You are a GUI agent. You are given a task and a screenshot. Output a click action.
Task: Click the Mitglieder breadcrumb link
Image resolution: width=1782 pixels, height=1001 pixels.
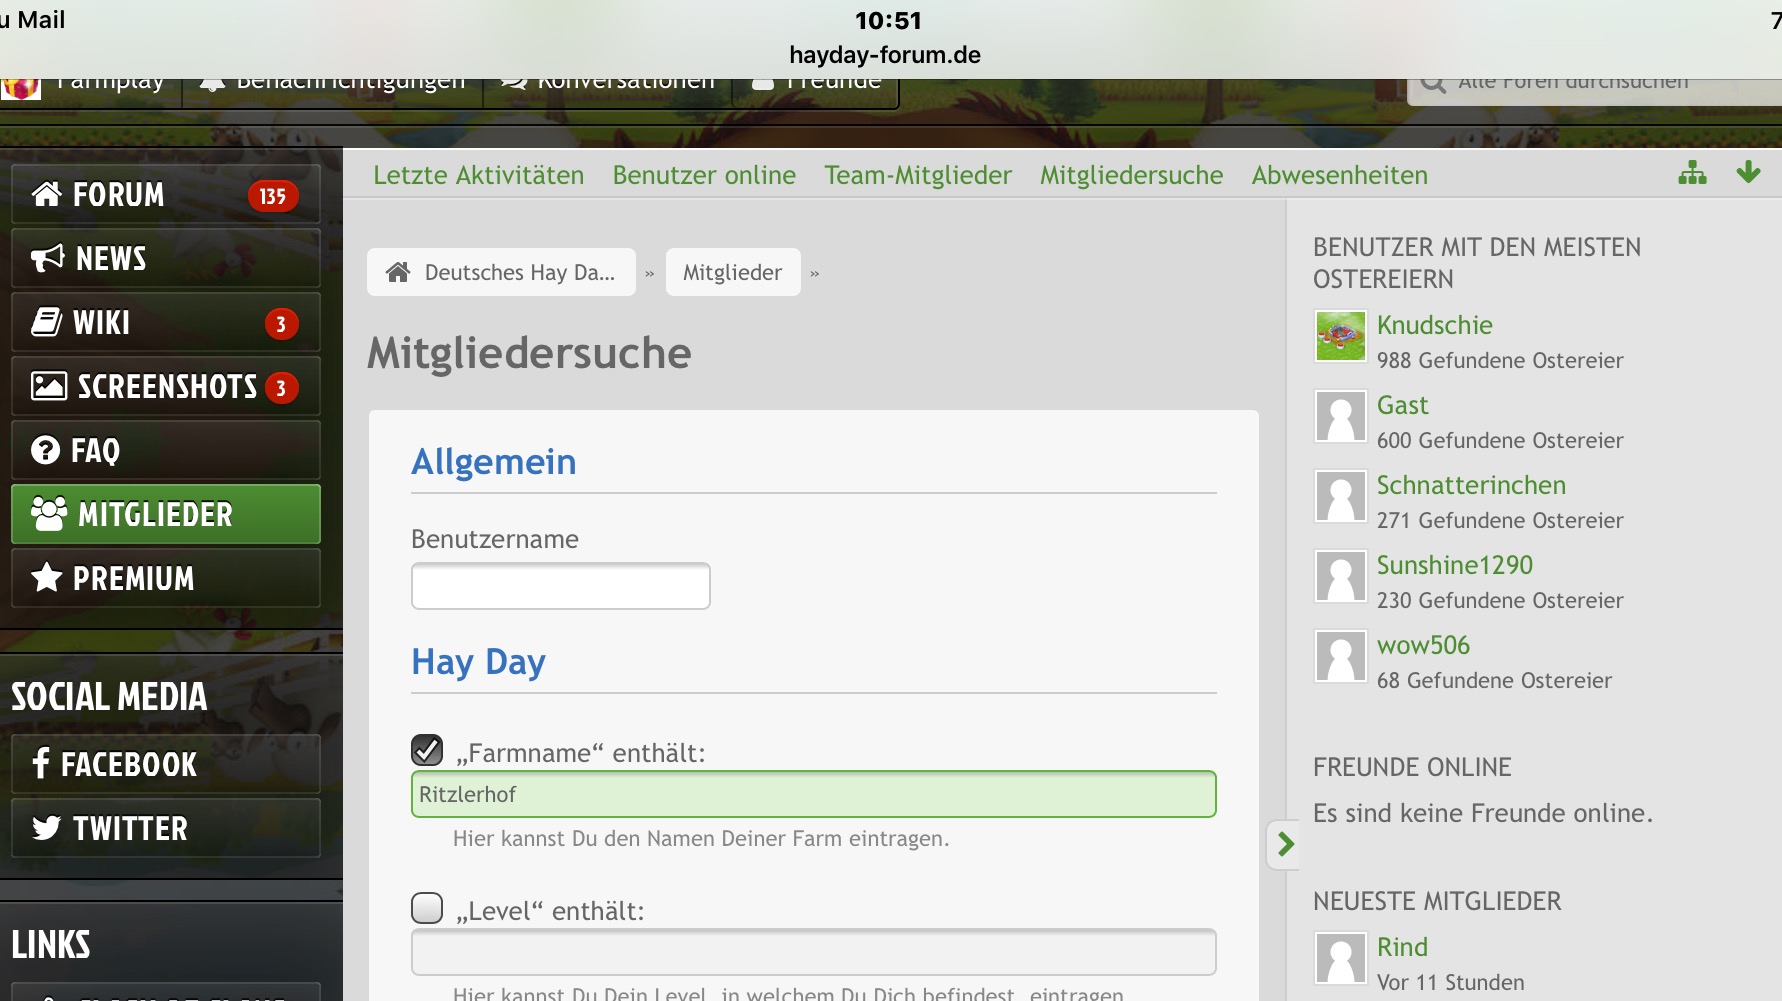732,272
